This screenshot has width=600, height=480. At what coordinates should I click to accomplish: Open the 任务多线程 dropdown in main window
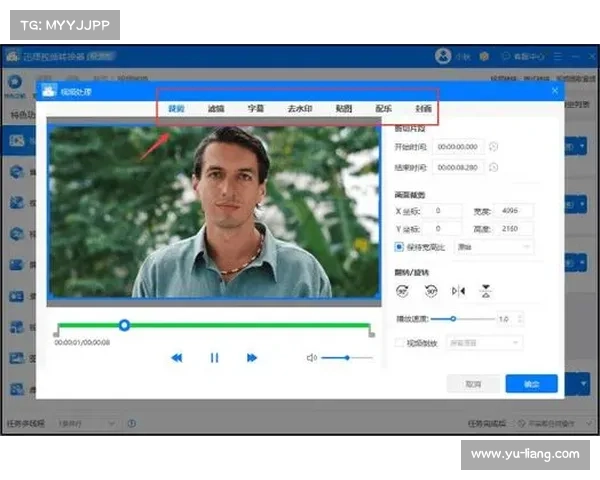86,423
